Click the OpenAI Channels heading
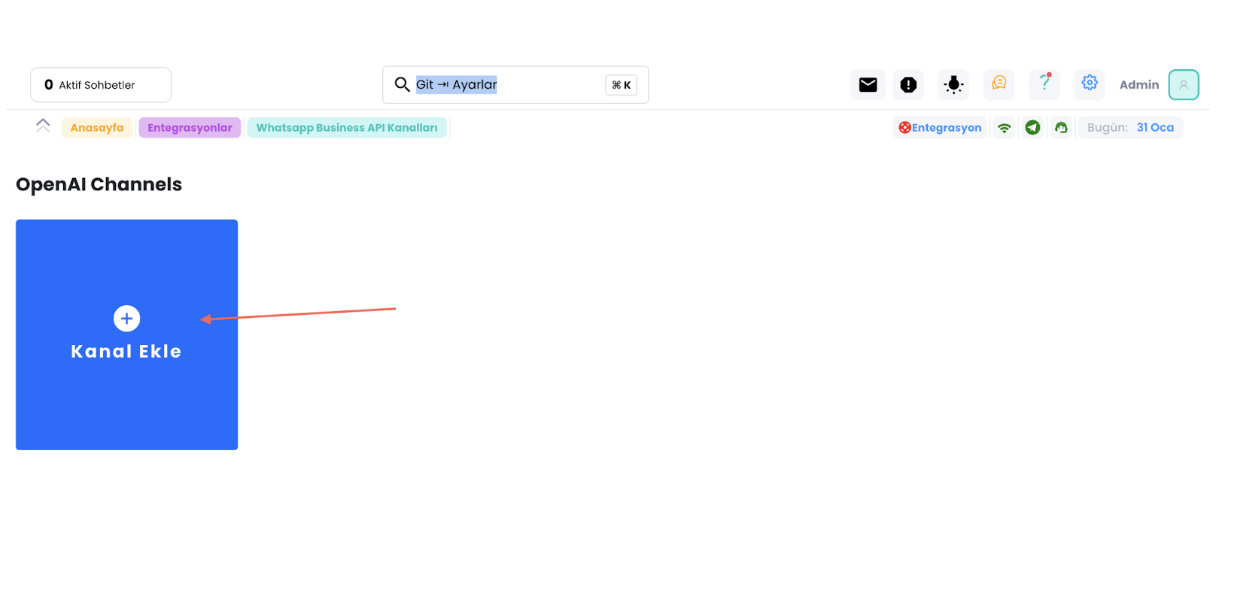The width and height of the screenshot is (1254, 594). tap(99, 185)
